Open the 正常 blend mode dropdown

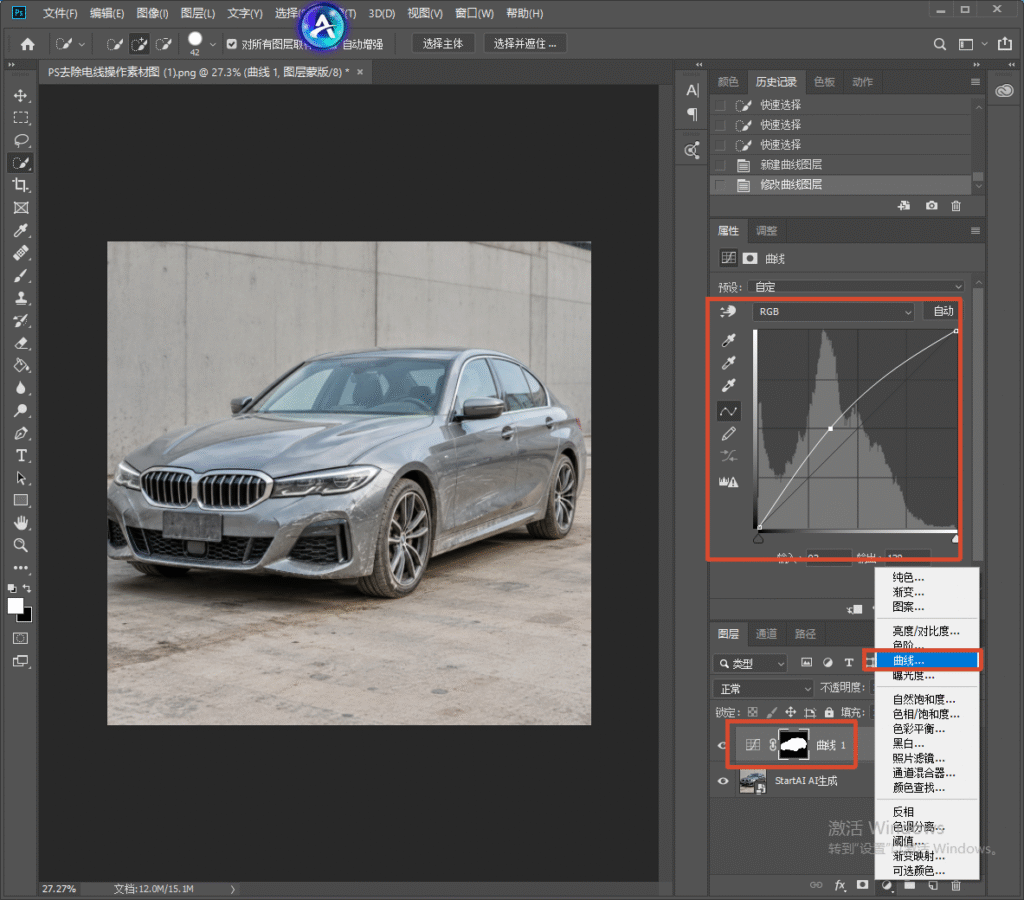[763, 689]
